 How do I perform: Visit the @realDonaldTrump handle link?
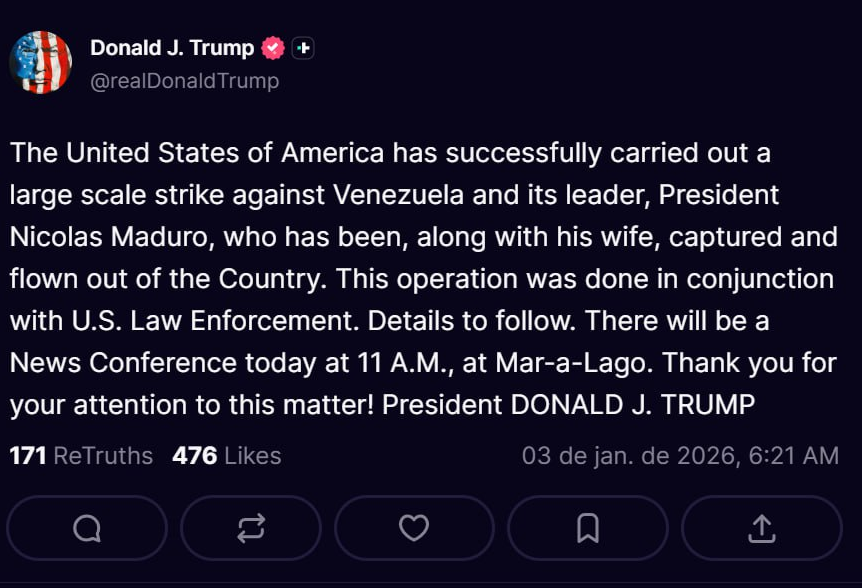184,81
